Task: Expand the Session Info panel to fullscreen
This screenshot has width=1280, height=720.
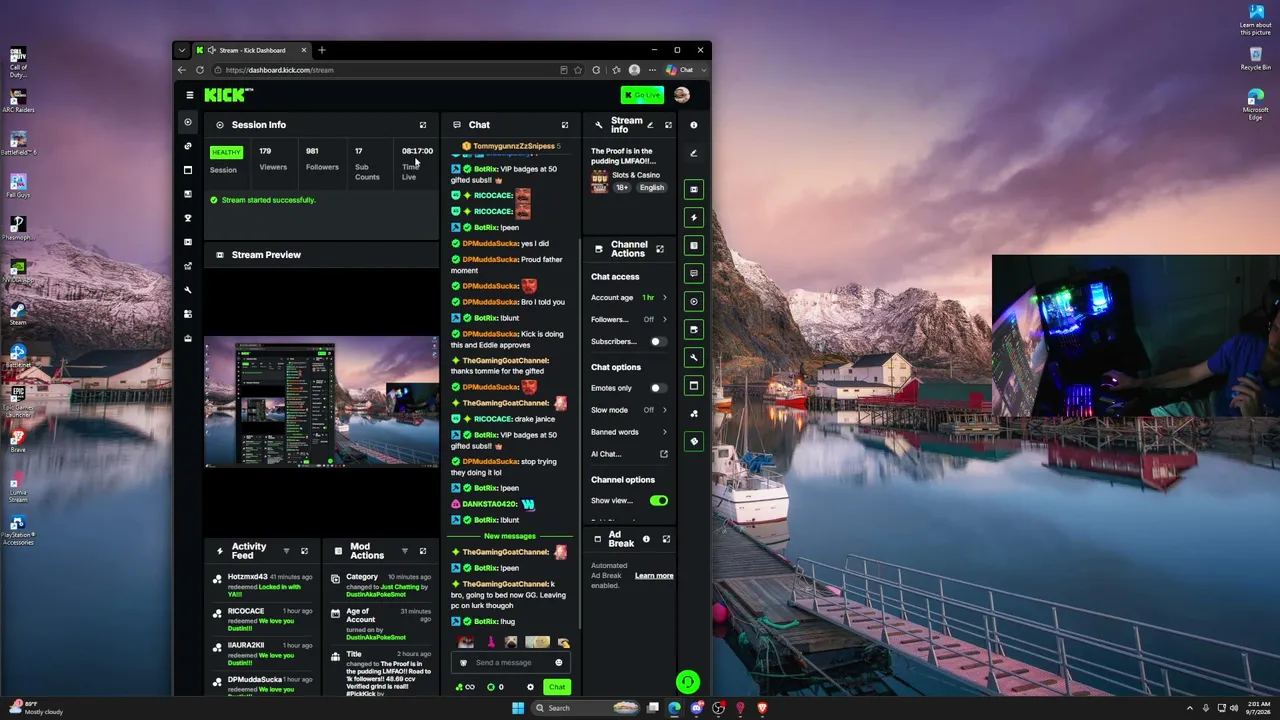Action: [423, 125]
